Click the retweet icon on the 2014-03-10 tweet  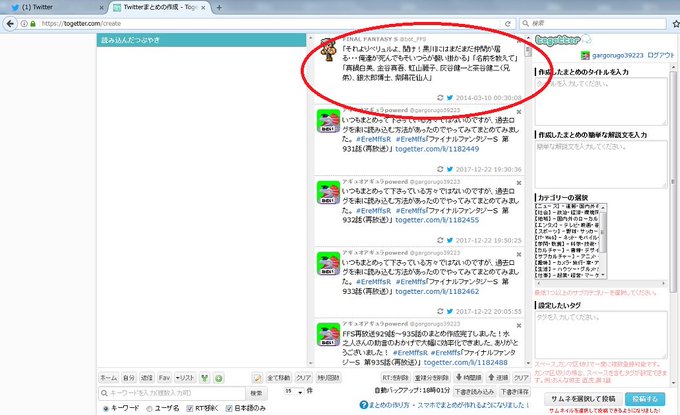click(440, 98)
